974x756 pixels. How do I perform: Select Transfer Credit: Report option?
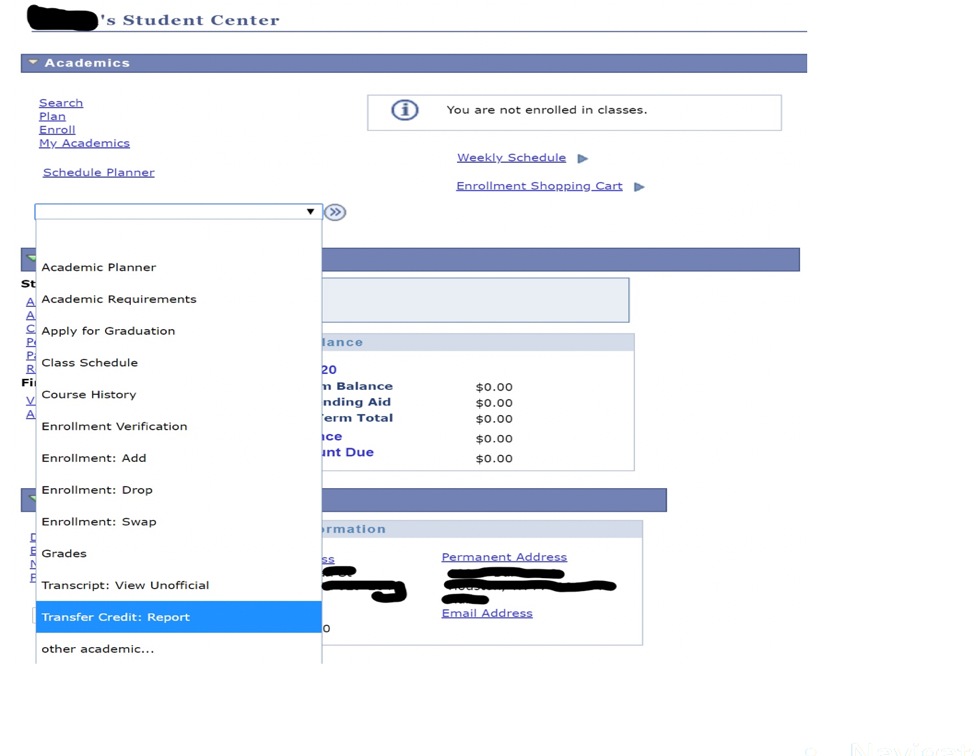tap(115, 617)
